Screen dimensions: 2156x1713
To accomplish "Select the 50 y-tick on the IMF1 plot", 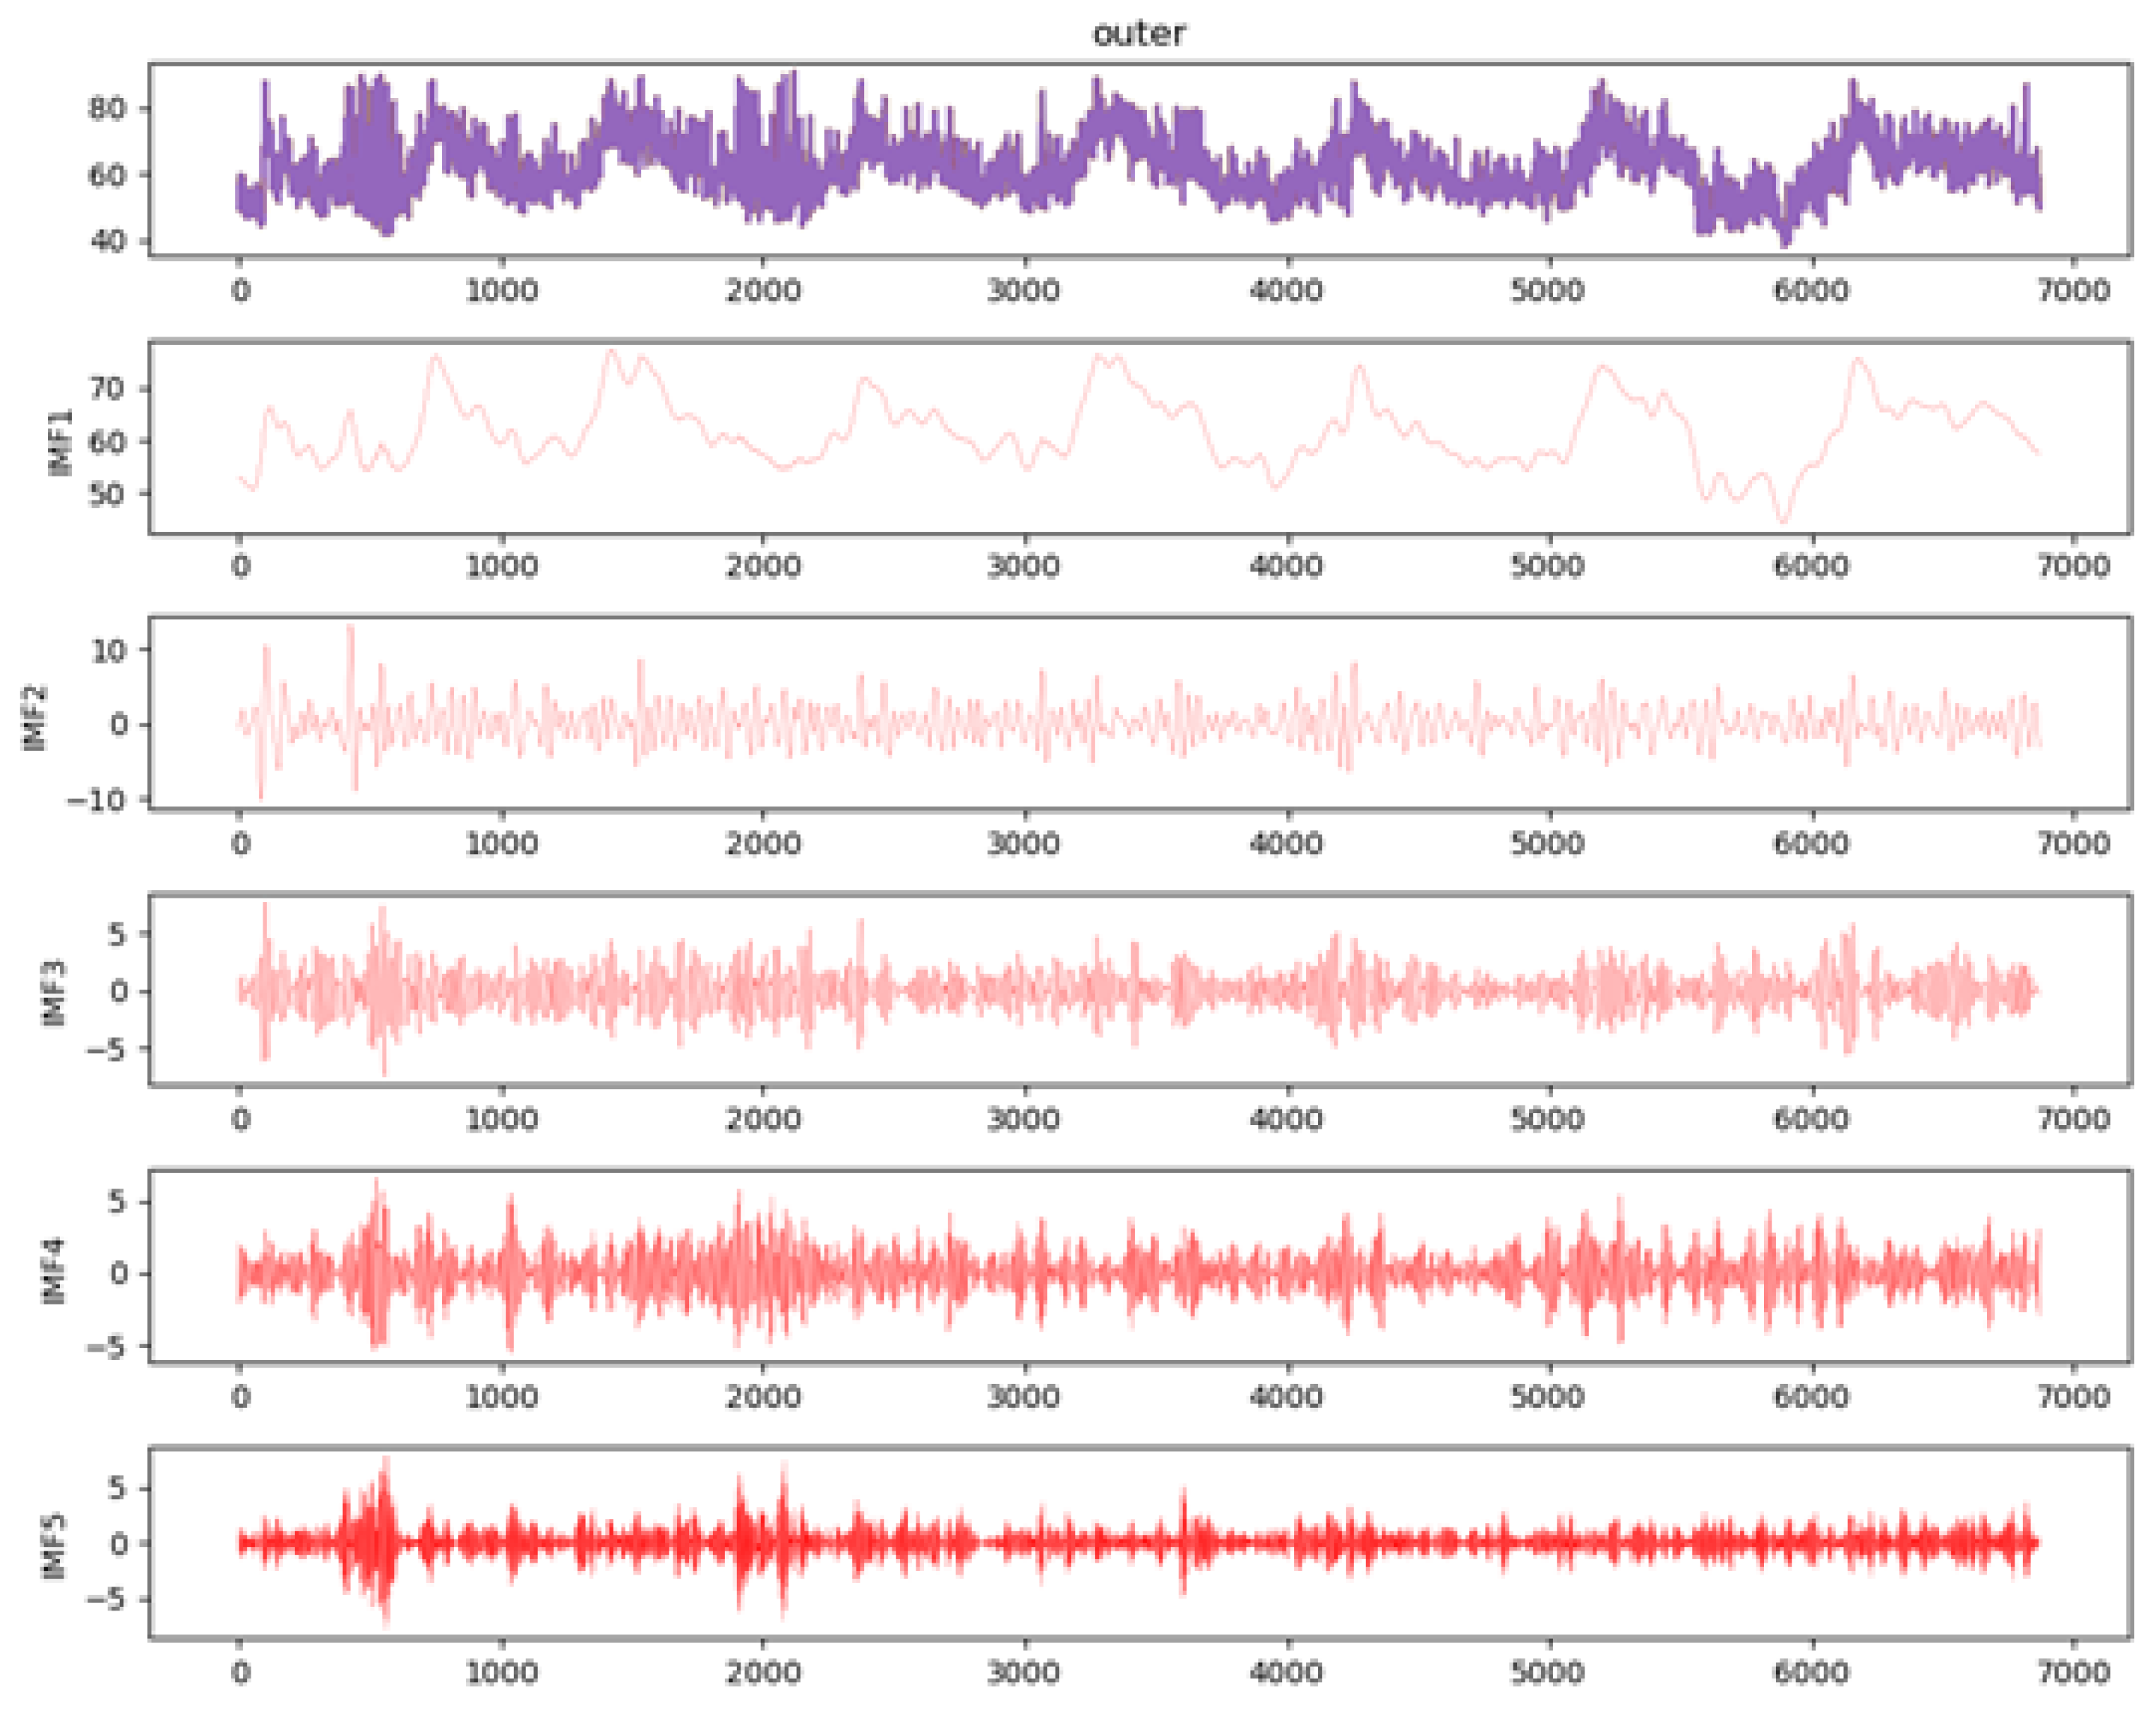I will point(107,494).
